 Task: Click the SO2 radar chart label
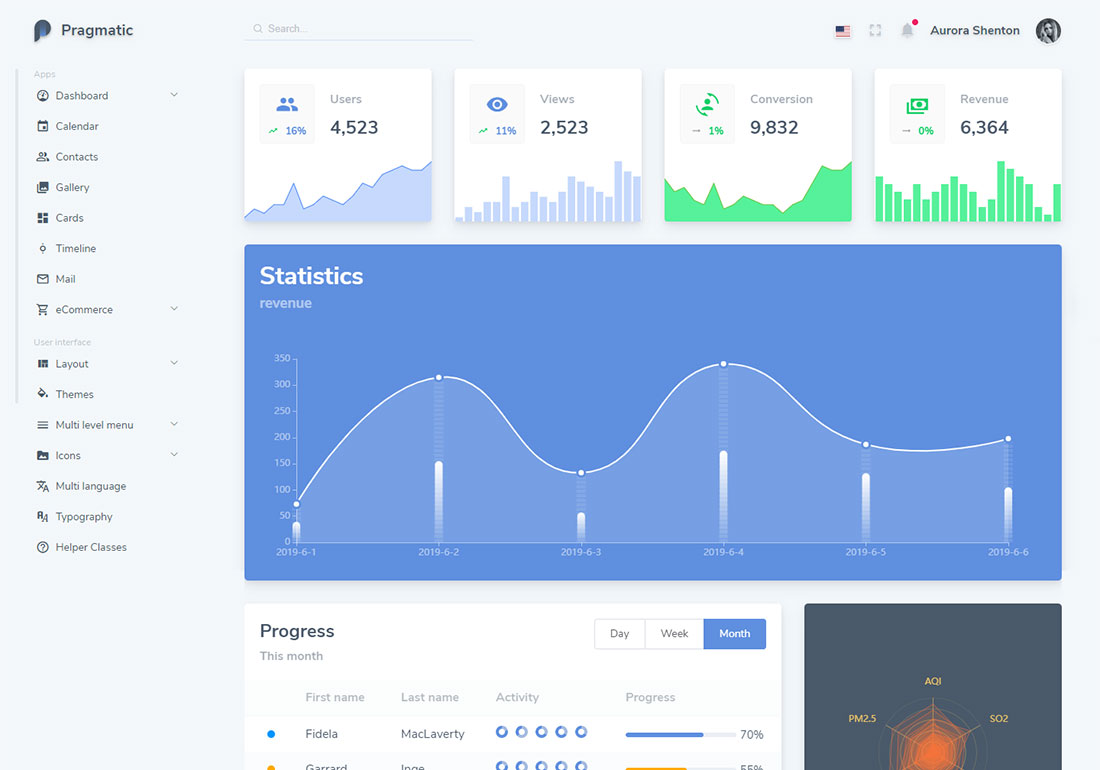(x=999, y=719)
